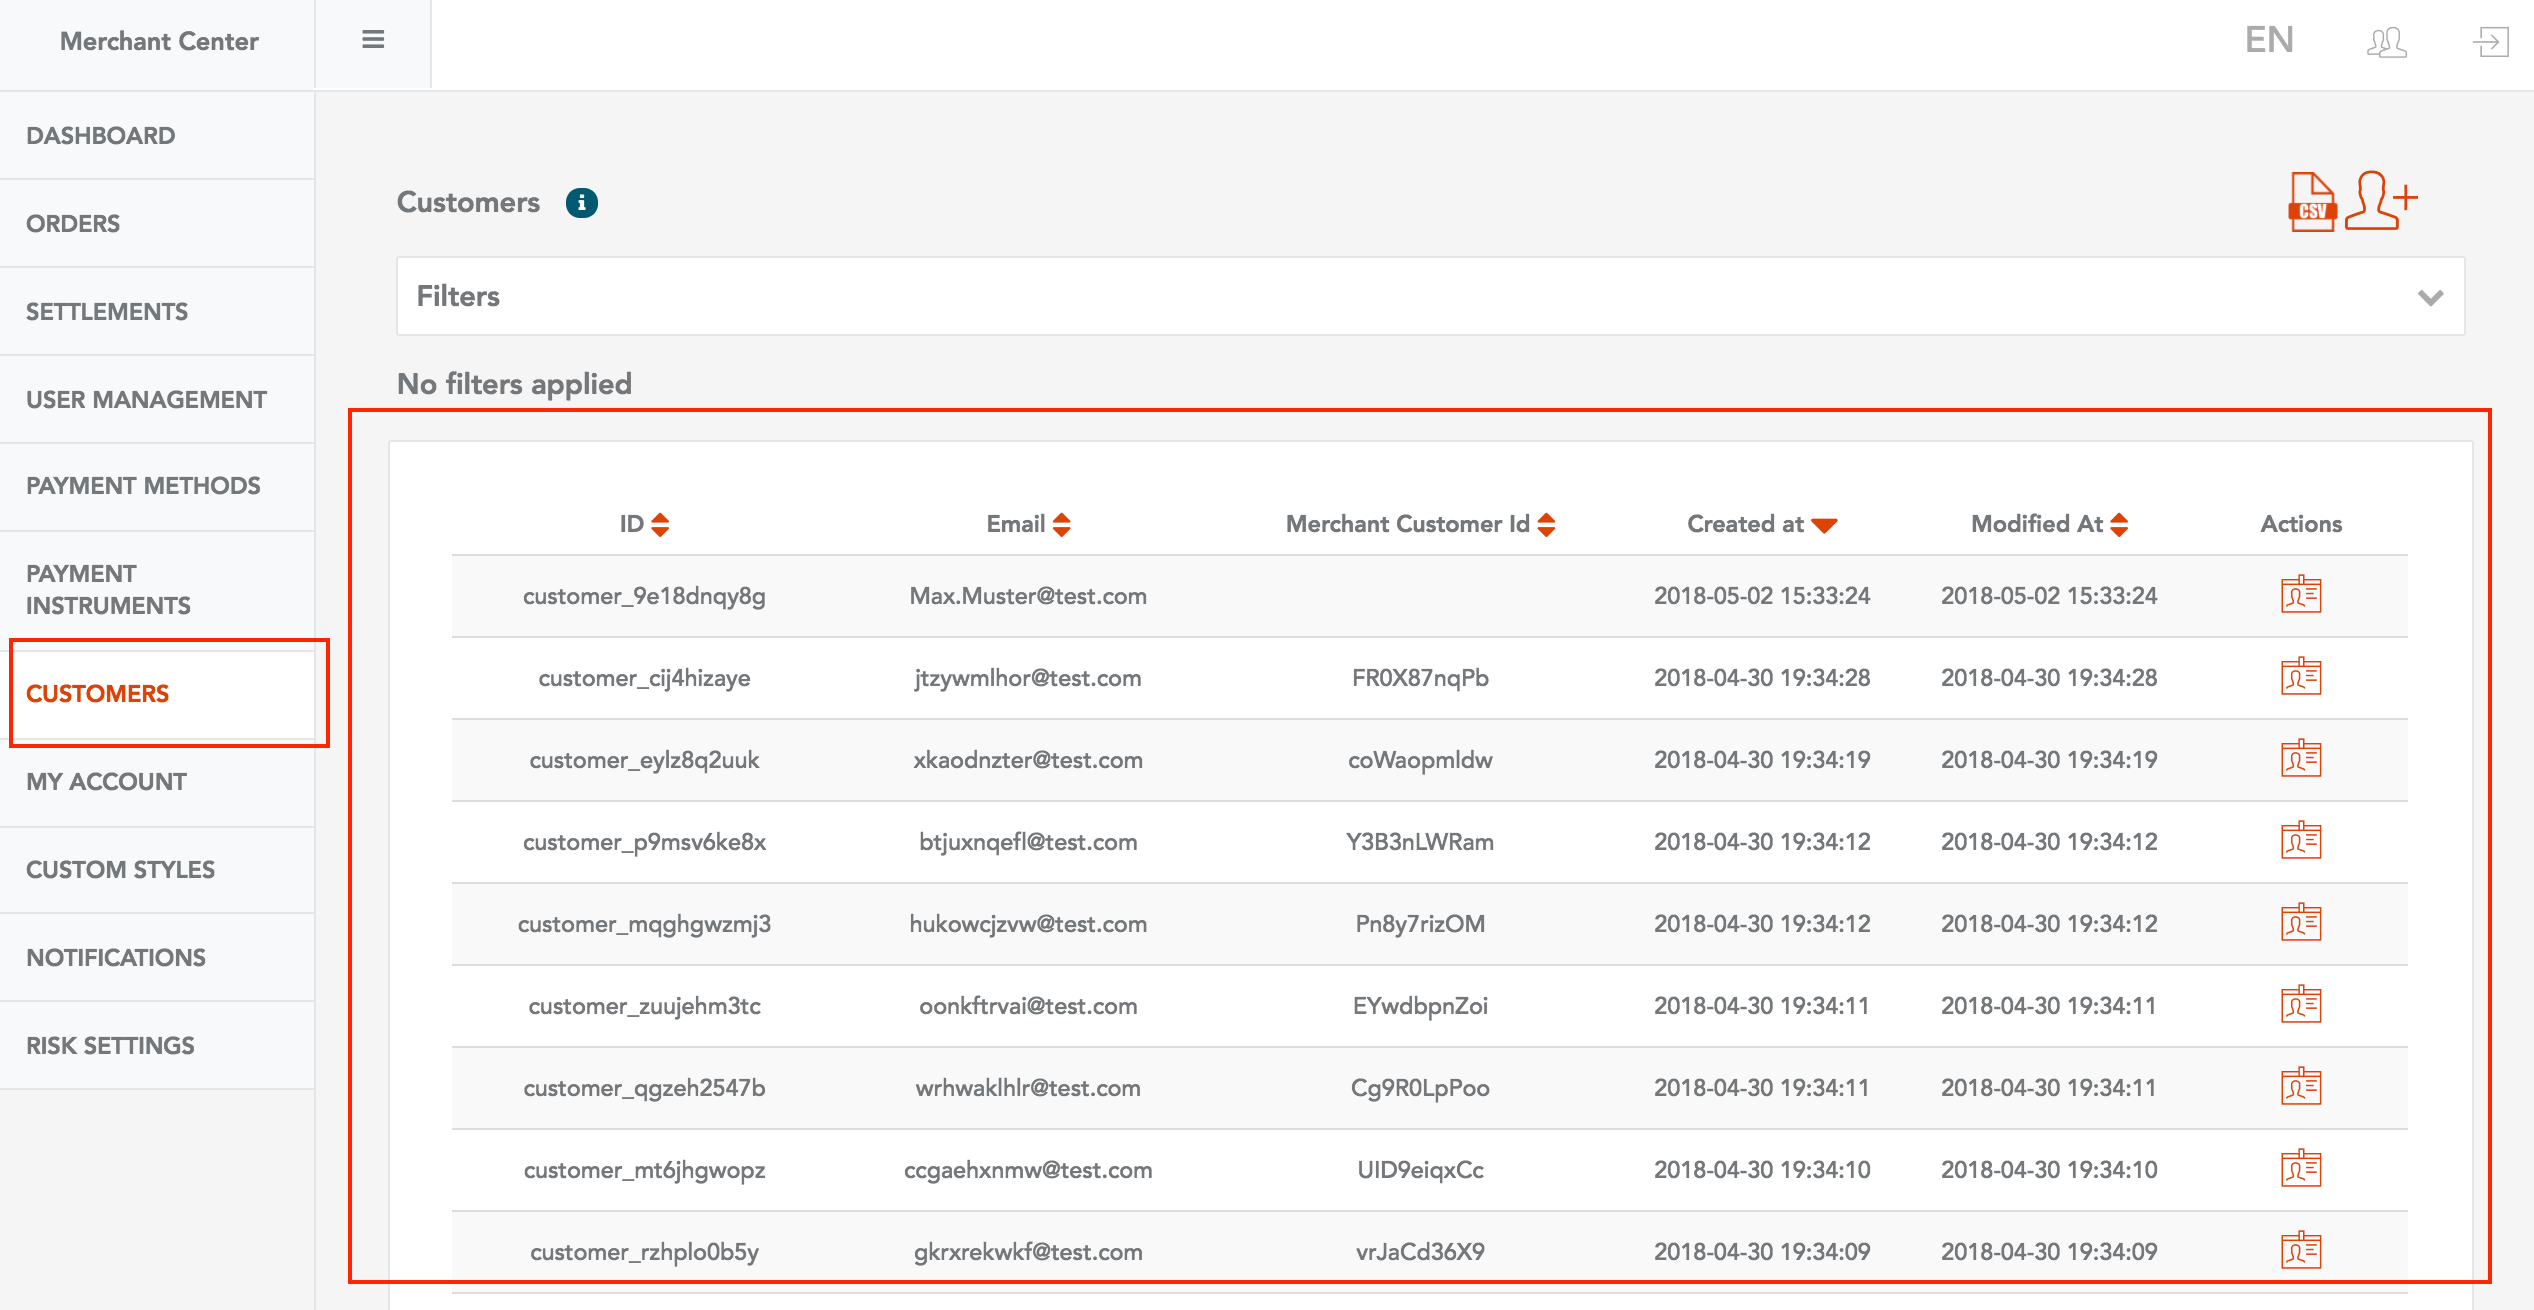This screenshot has height=1310, width=2534.
Task: Export customers as CSV file
Action: 2311,202
